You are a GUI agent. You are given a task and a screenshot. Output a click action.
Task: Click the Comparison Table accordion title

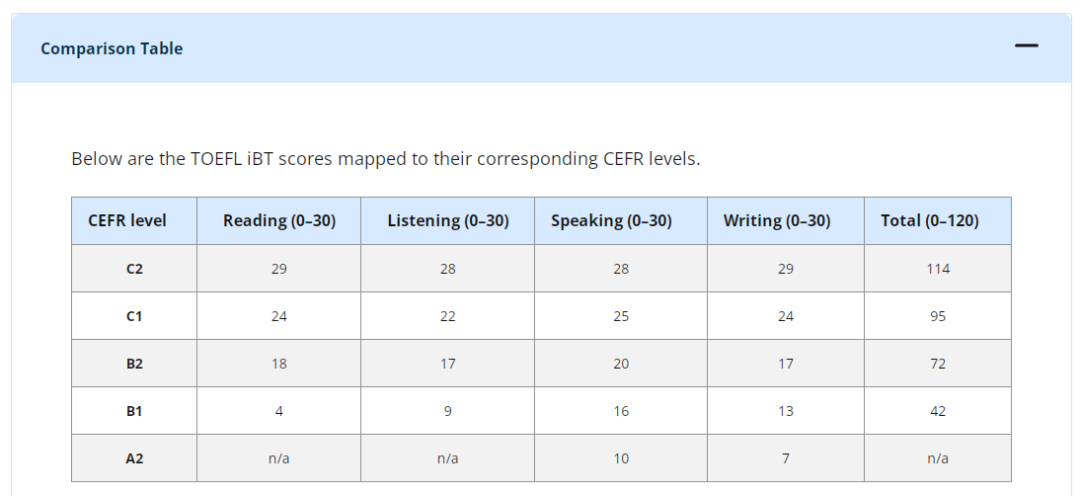(x=112, y=49)
